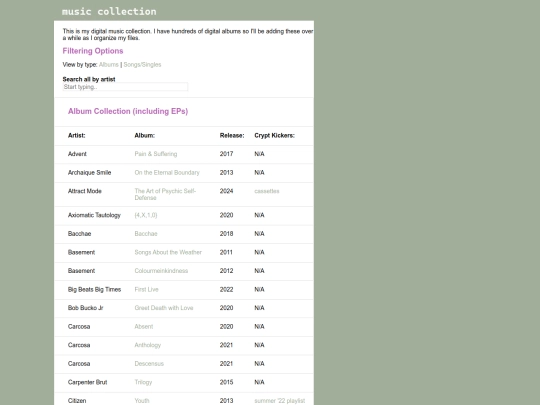This screenshot has width=540, height=405.
Task: Select release year 2022 for Big Beats
Action: 226,290
